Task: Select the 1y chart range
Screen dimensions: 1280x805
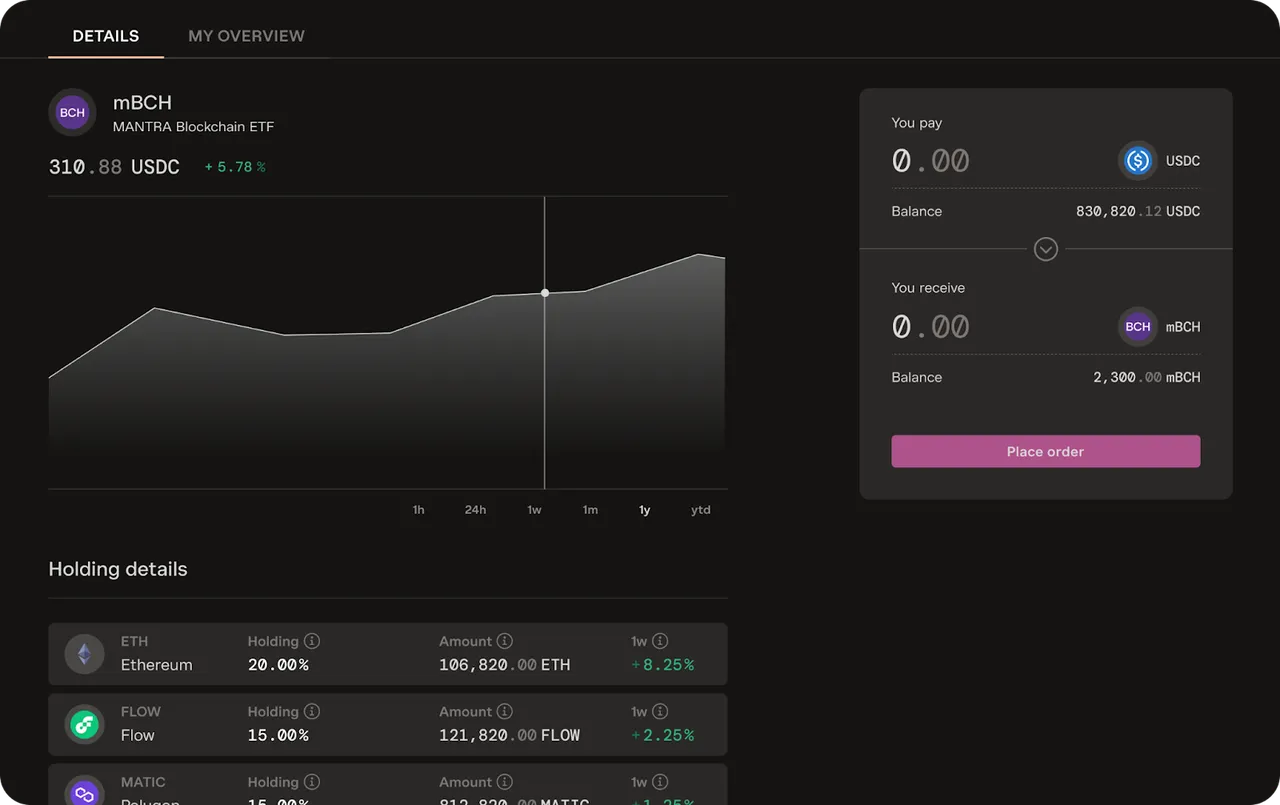Action: 645,510
